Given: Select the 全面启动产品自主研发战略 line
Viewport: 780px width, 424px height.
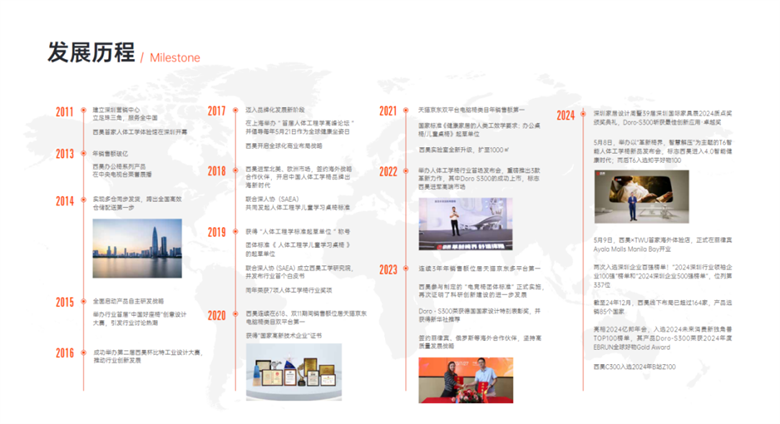Looking at the screenshot, I should point(128,301).
